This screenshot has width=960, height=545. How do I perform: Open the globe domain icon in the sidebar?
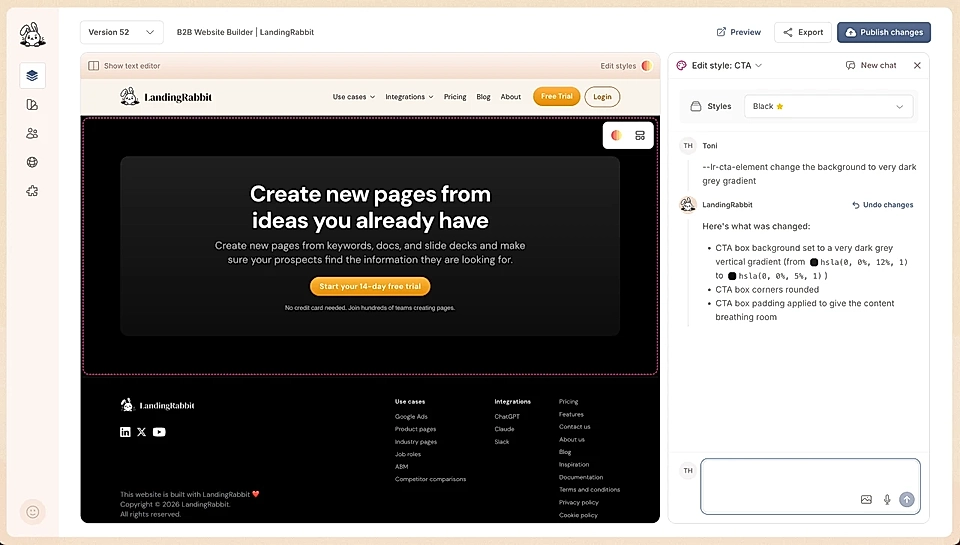point(32,162)
